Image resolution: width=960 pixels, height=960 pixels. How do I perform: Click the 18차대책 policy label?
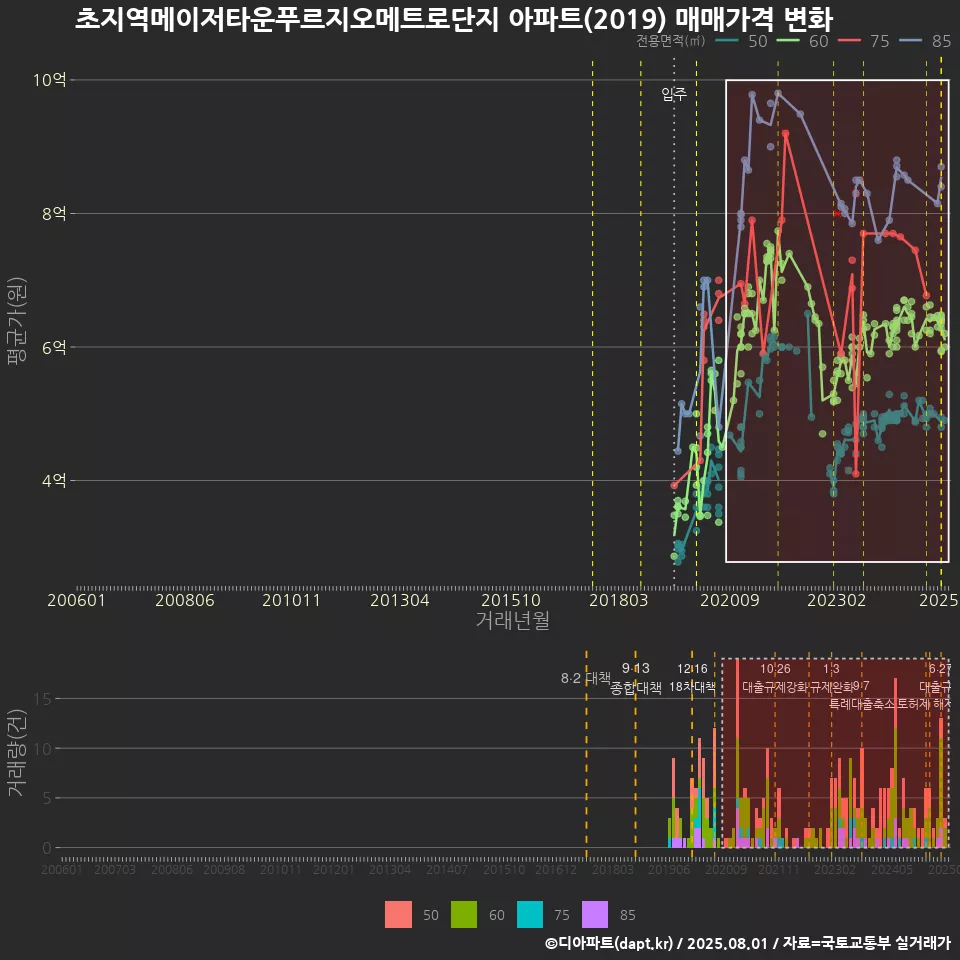692,686
